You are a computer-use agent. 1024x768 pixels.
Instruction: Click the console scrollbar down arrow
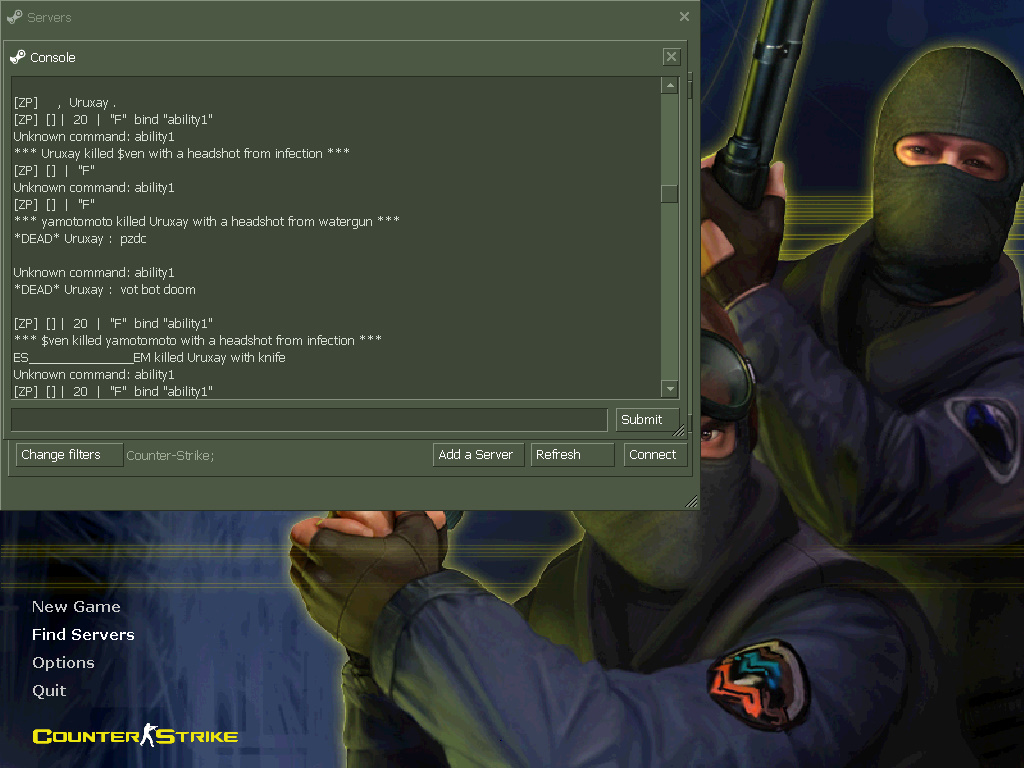(670, 389)
